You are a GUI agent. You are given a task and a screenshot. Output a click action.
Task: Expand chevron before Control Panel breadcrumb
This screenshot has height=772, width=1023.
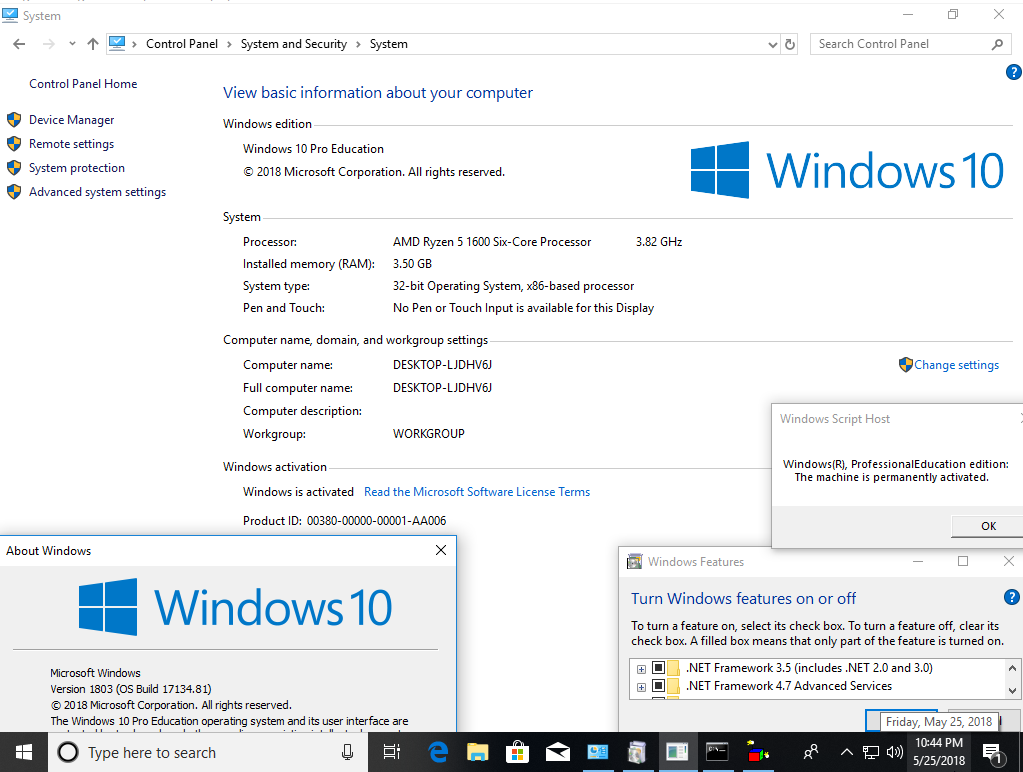[x=134, y=44]
